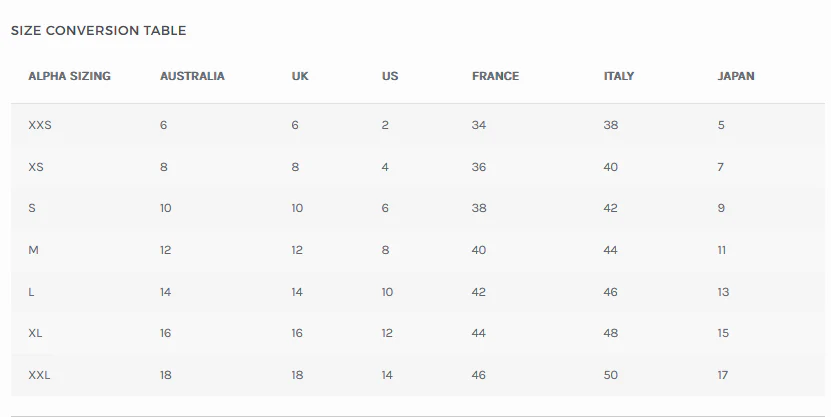Click the AUSTRALIA column header

point(192,76)
